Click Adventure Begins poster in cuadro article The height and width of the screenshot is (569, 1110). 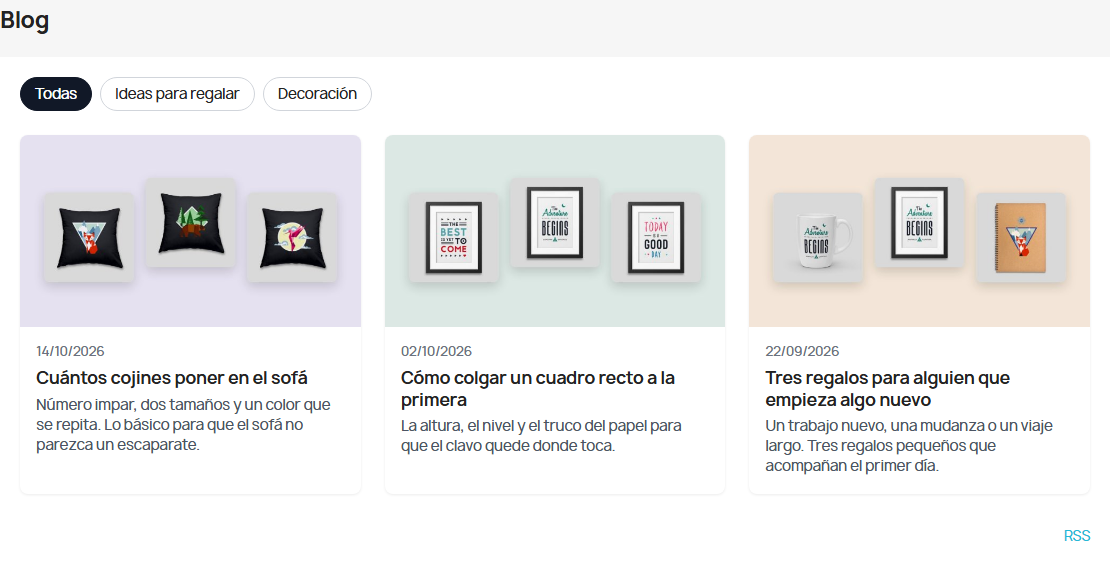(x=555, y=222)
